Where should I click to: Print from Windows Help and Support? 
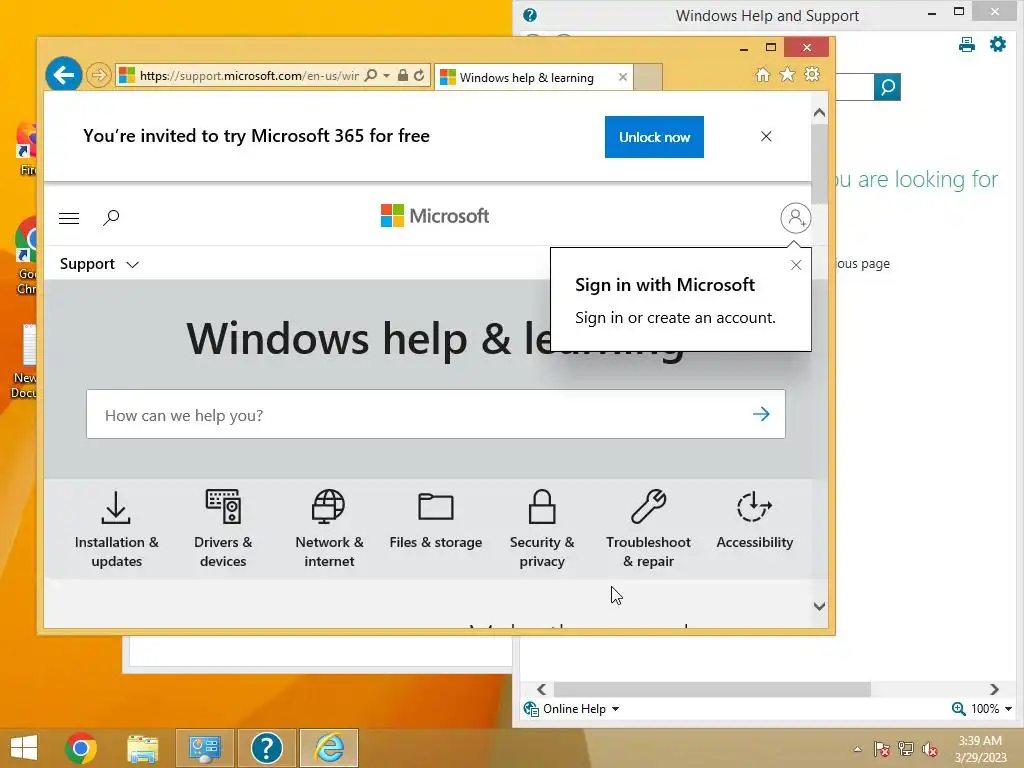967,44
